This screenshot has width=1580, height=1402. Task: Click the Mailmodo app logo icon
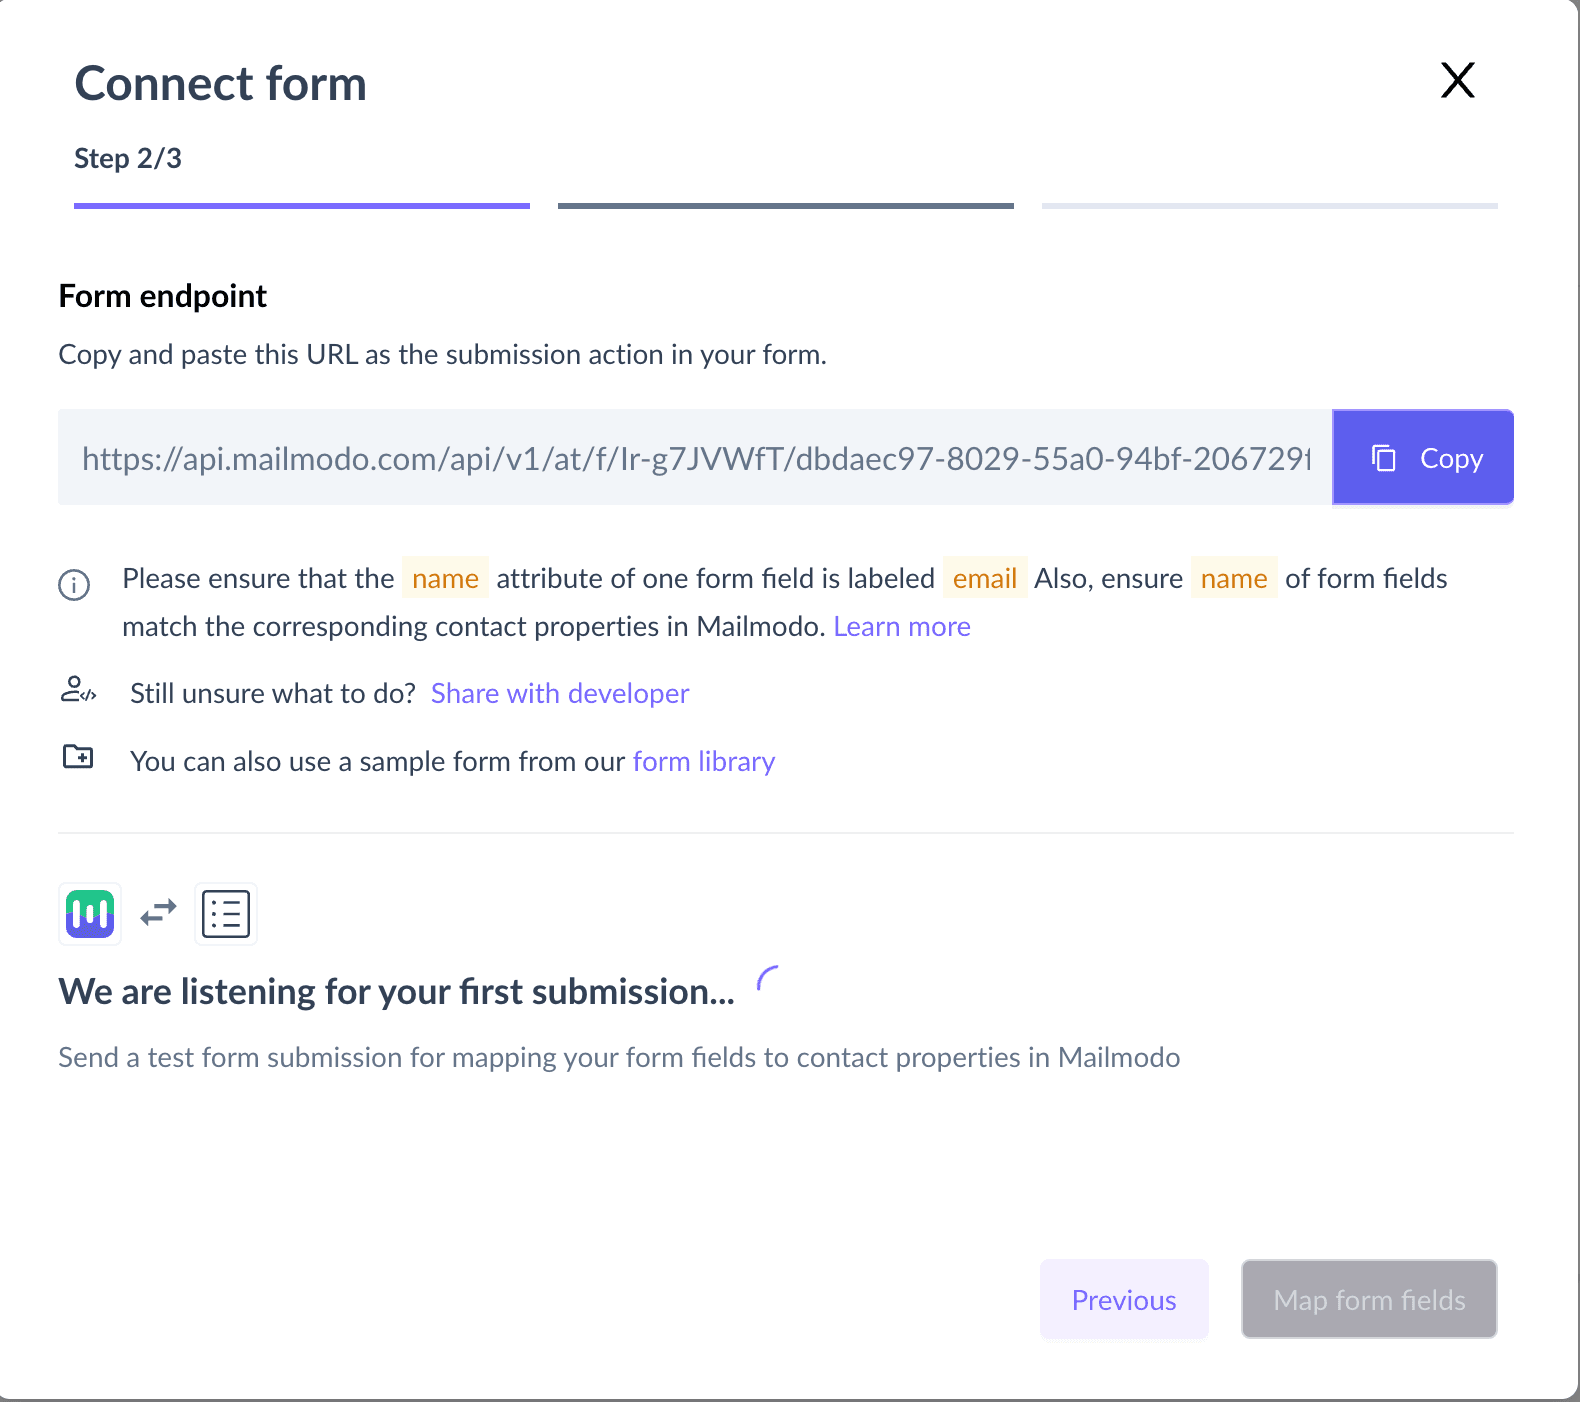point(89,913)
